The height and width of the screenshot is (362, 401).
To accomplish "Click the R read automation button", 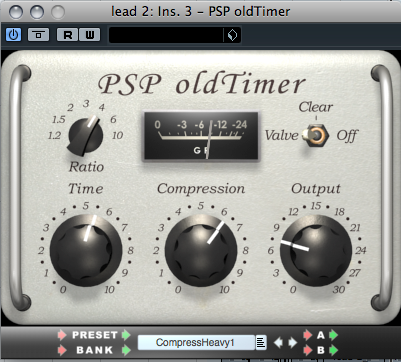I will coord(68,35).
